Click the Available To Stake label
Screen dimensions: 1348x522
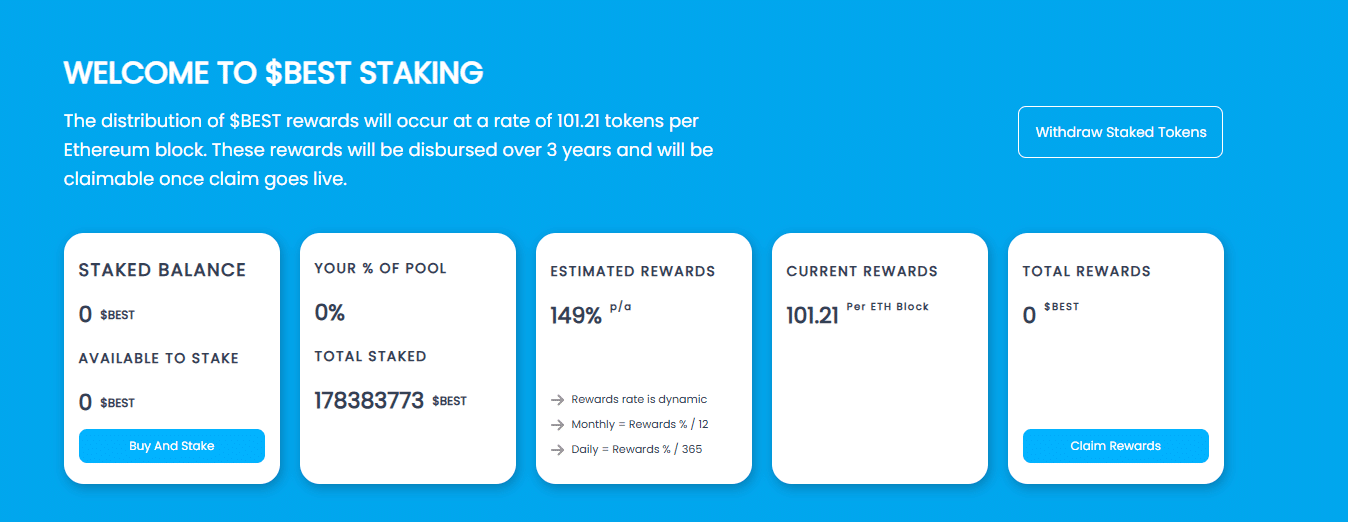tap(159, 358)
